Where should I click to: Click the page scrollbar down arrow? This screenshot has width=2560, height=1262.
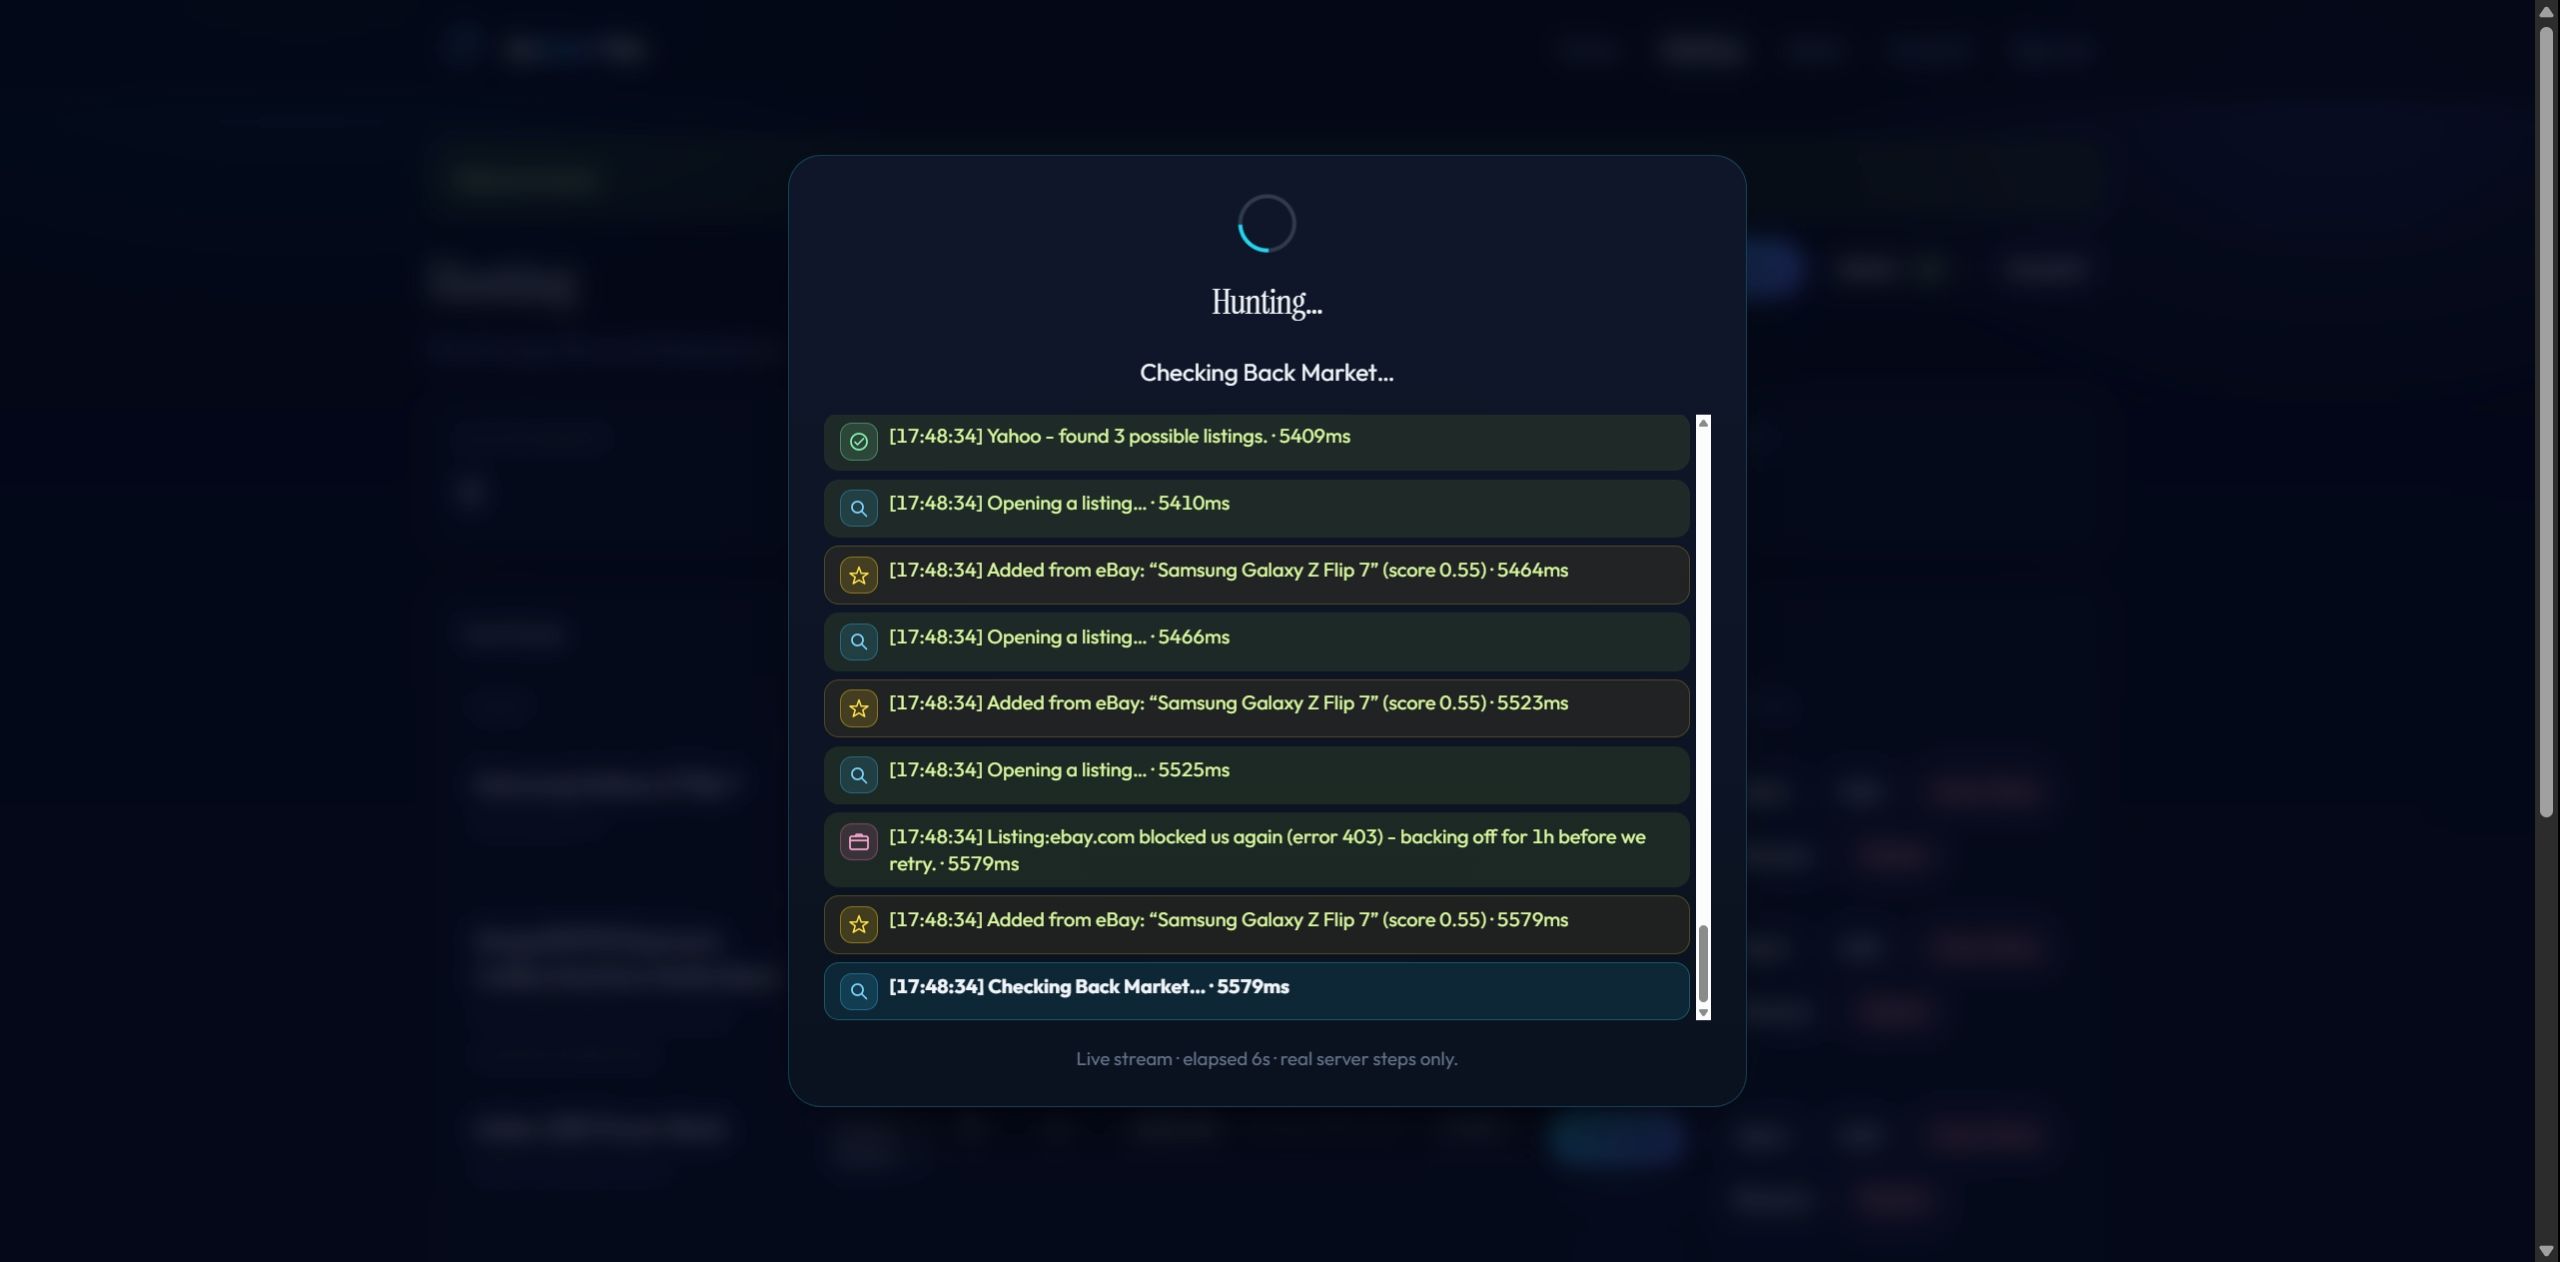2546,1251
